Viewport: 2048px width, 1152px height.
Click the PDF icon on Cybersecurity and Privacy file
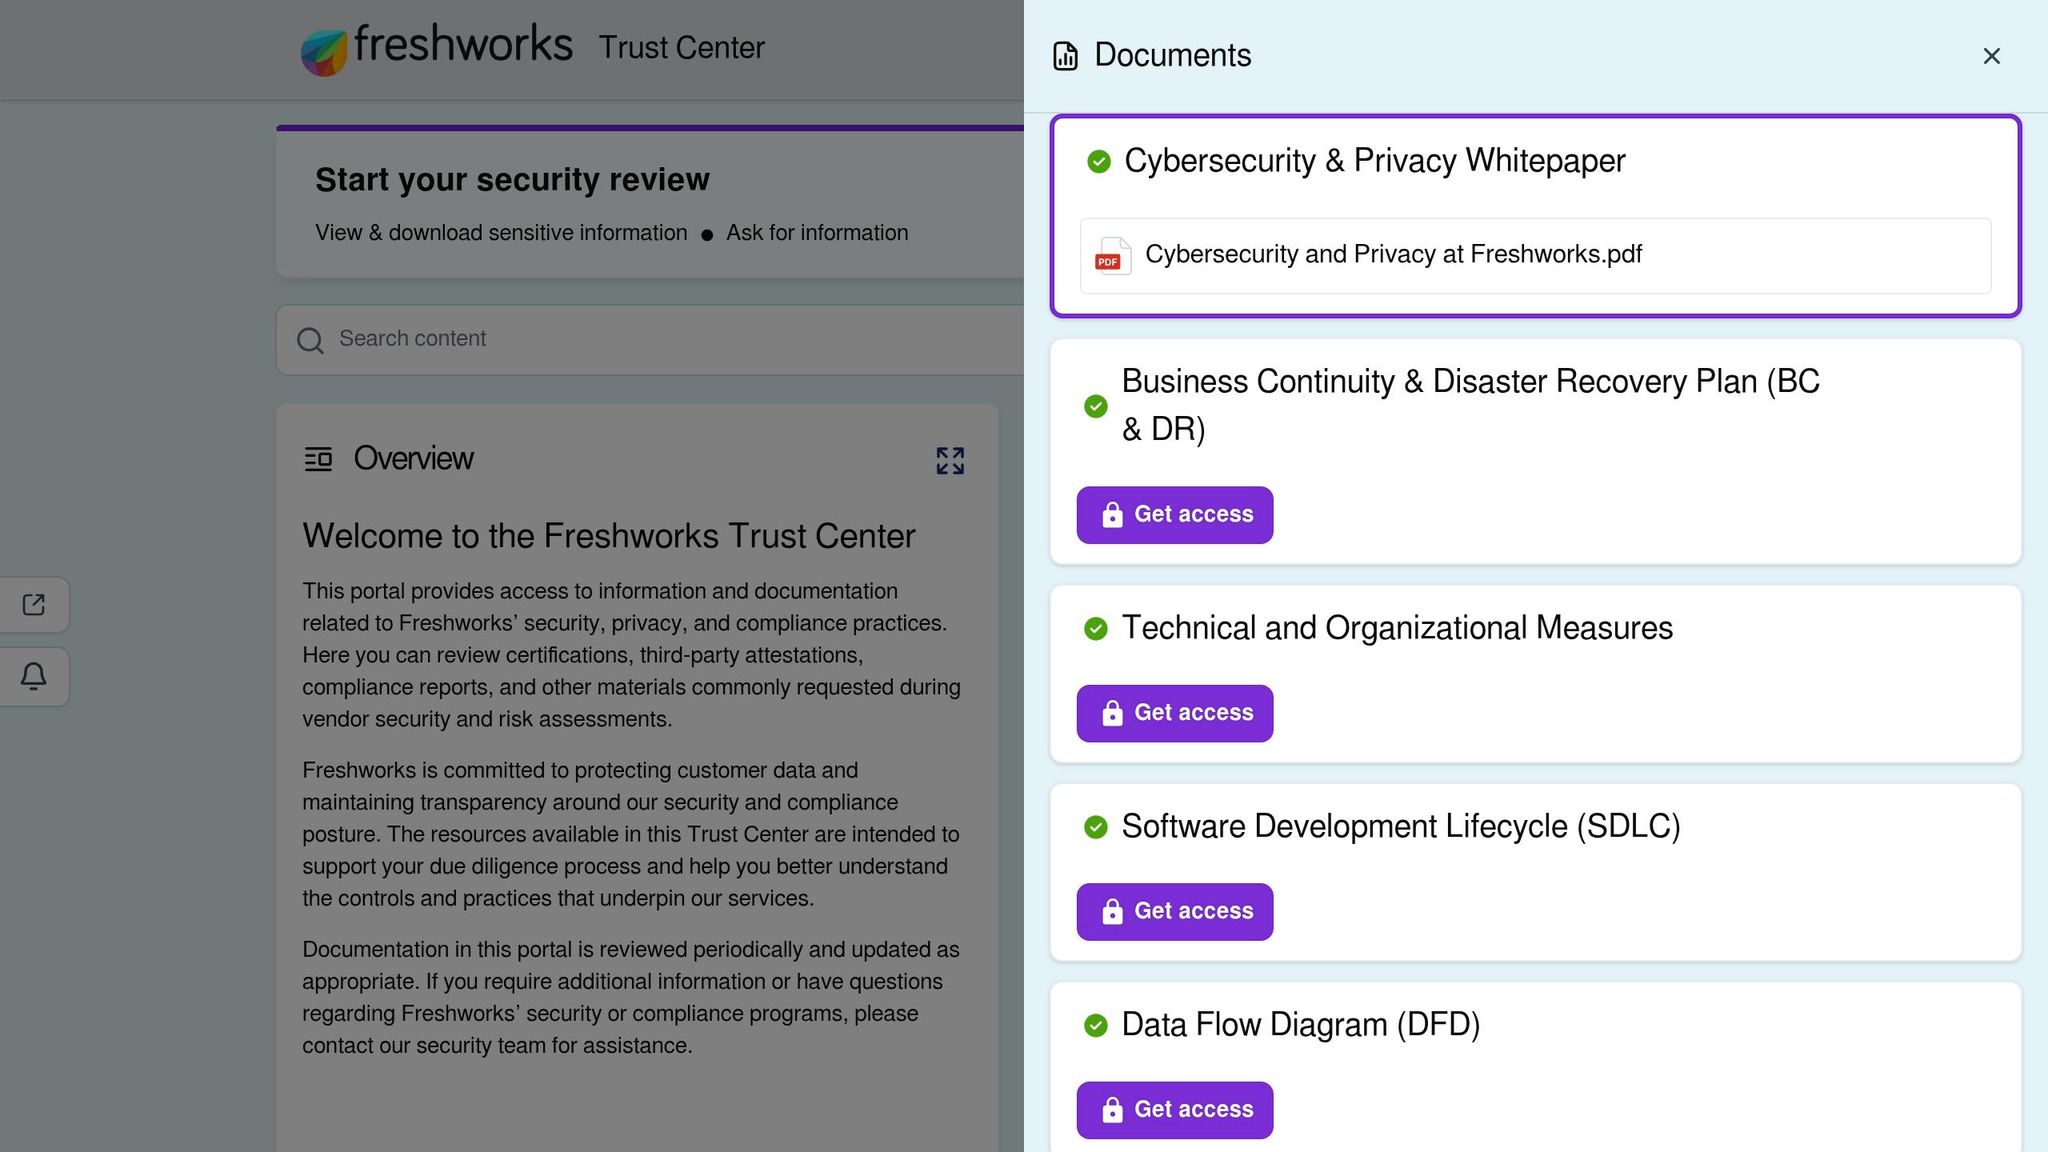[1109, 256]
